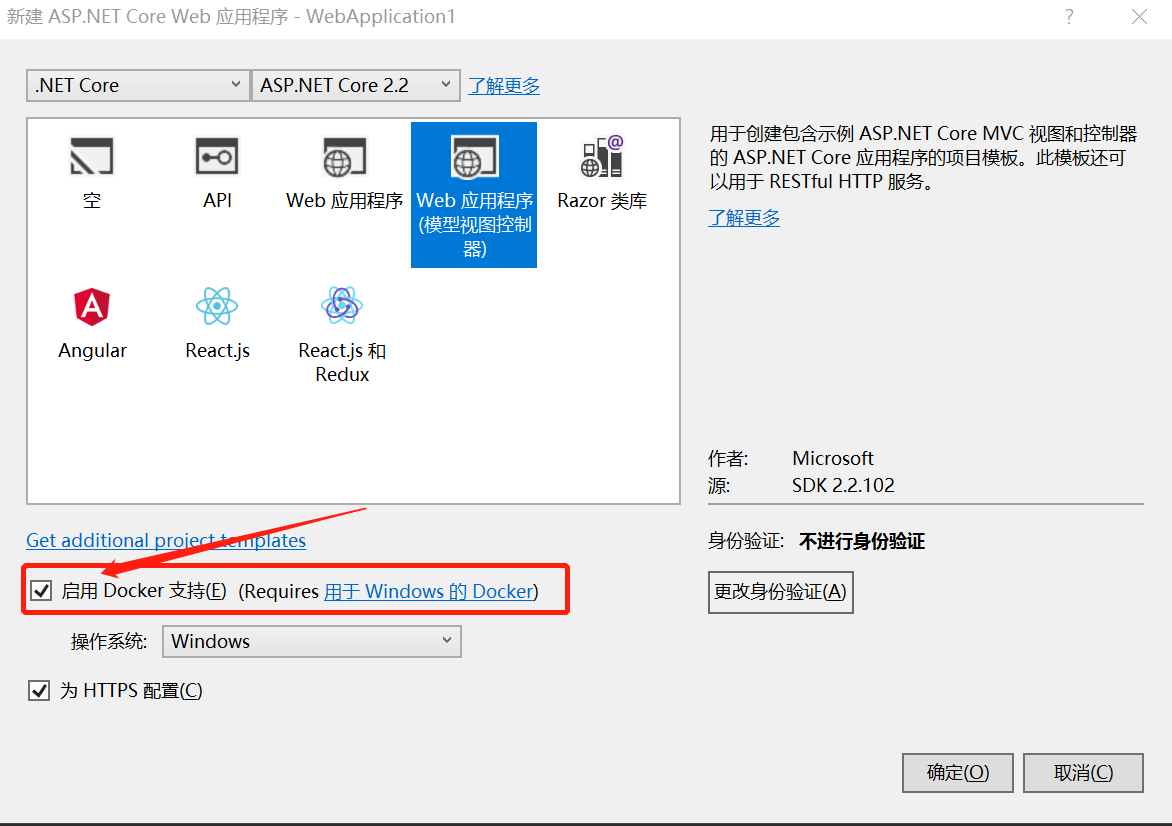Pick the Razor 类库 template

tap(602, 173)
